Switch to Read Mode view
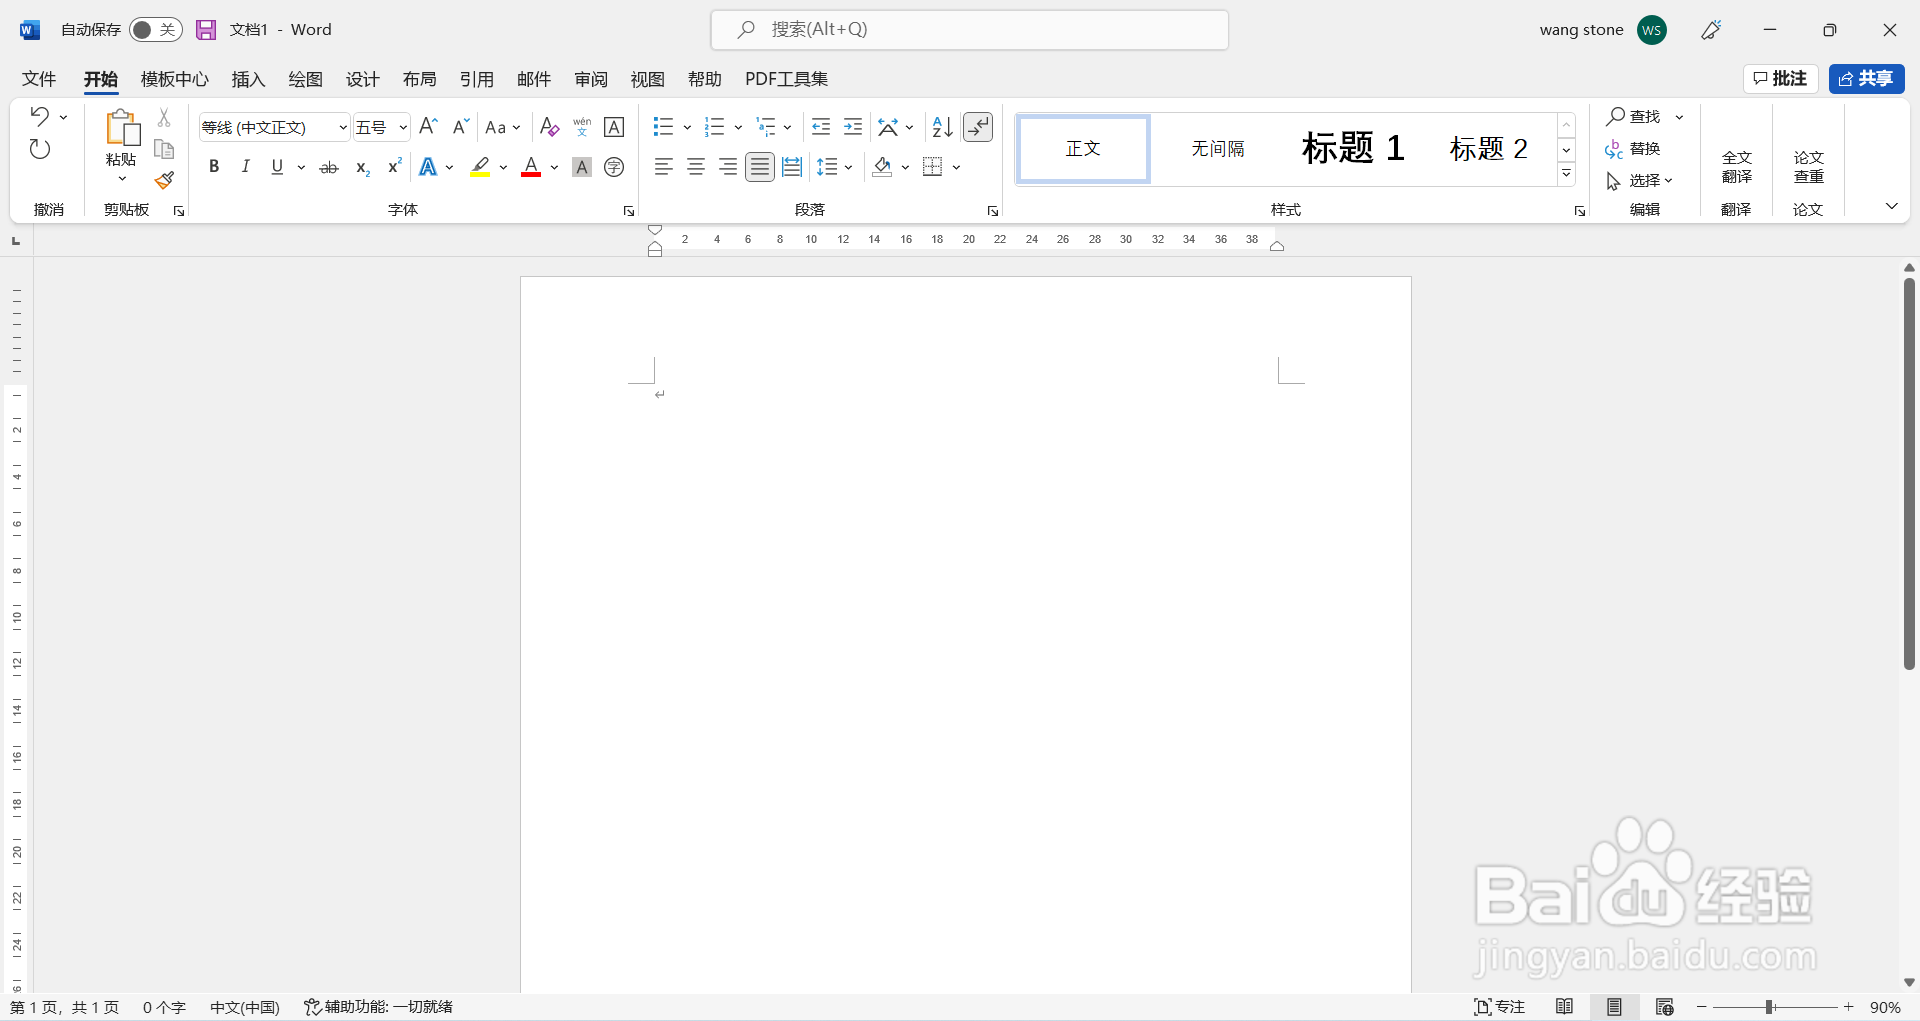 pos(1565,1007)
